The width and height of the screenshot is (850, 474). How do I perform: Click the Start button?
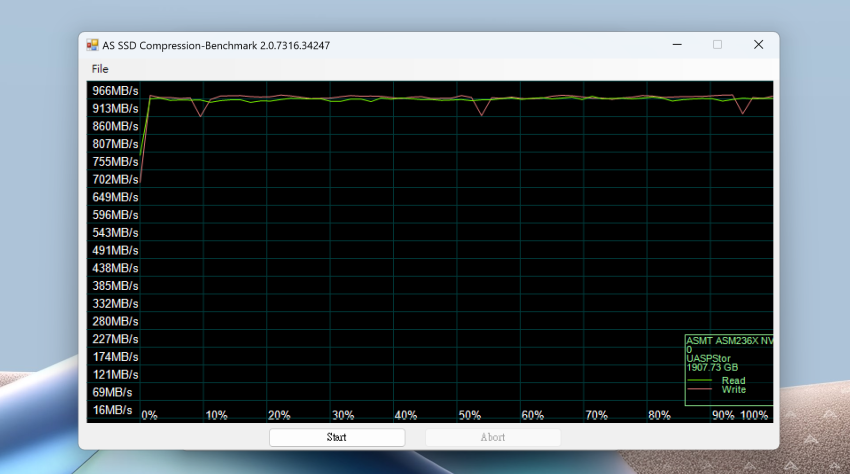click(337, 437)
